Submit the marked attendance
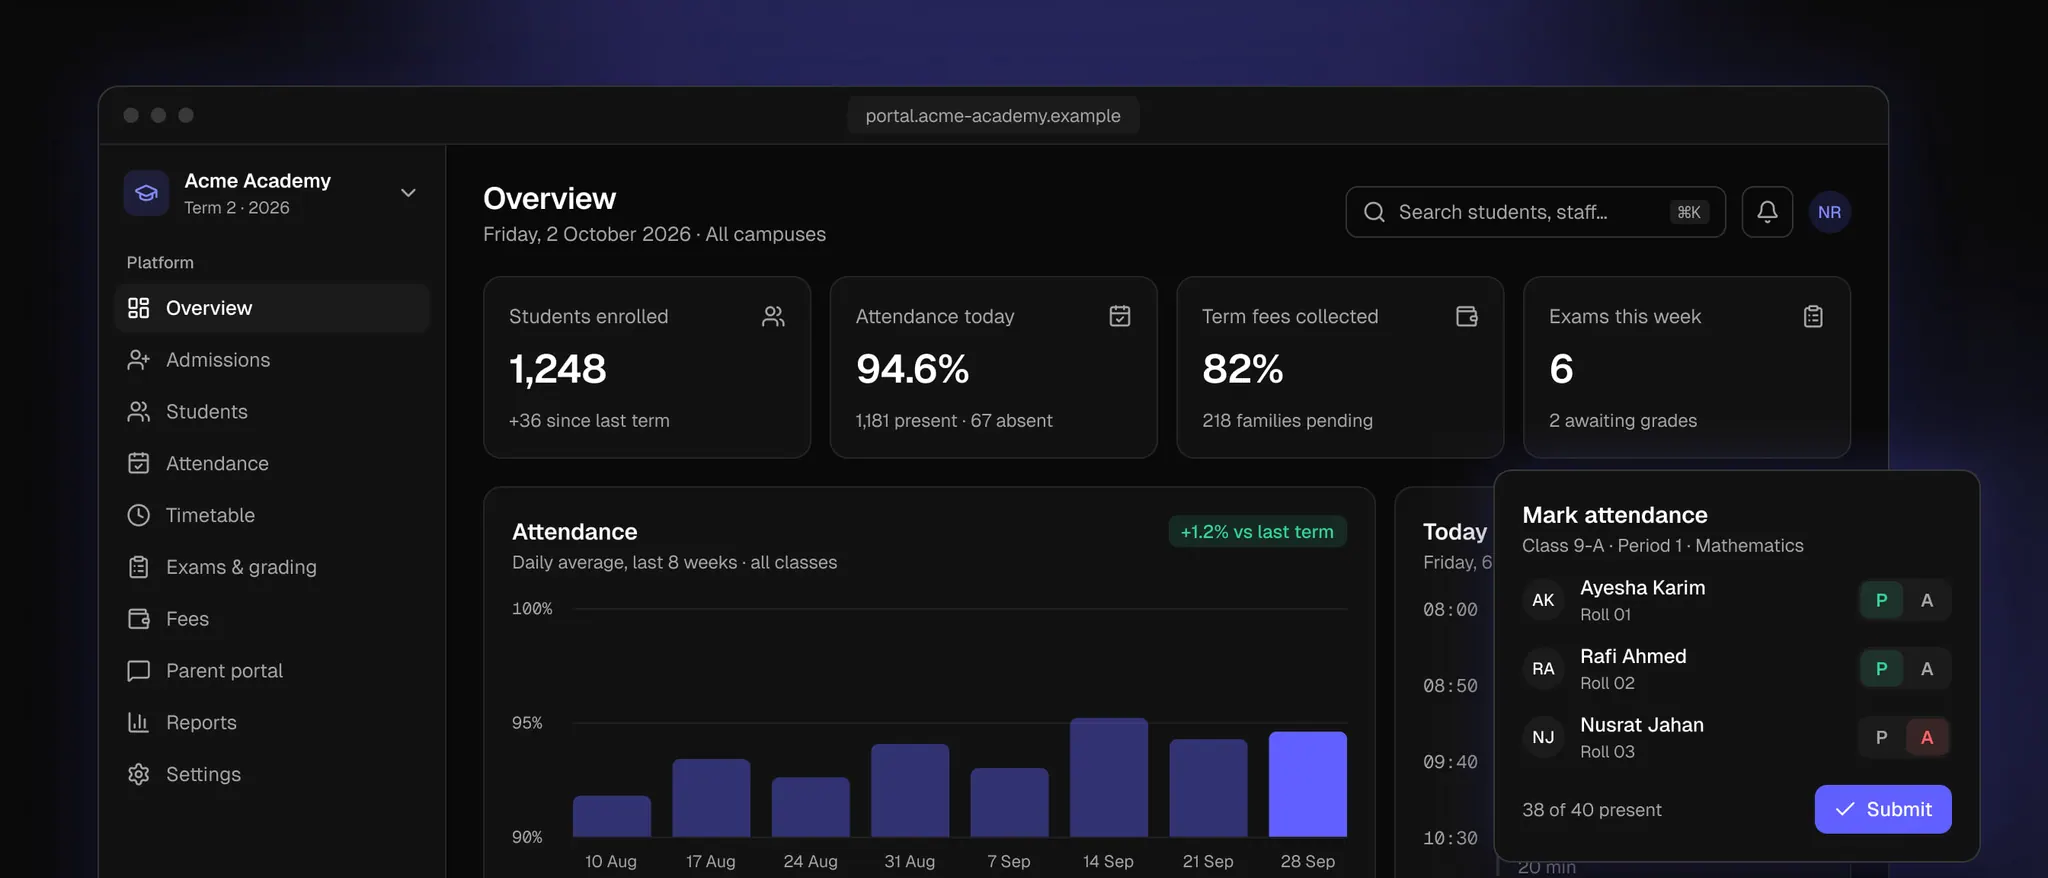 [1883, 809]
